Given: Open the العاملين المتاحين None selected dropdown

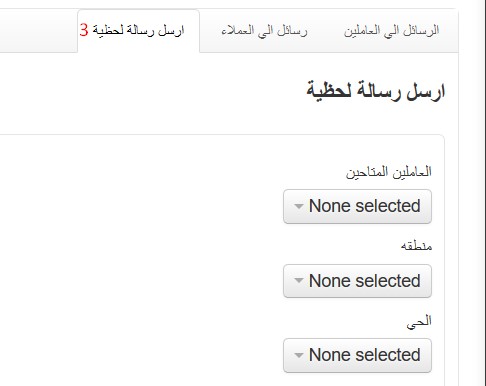Looking at the screenshot, I should [357, 206].
